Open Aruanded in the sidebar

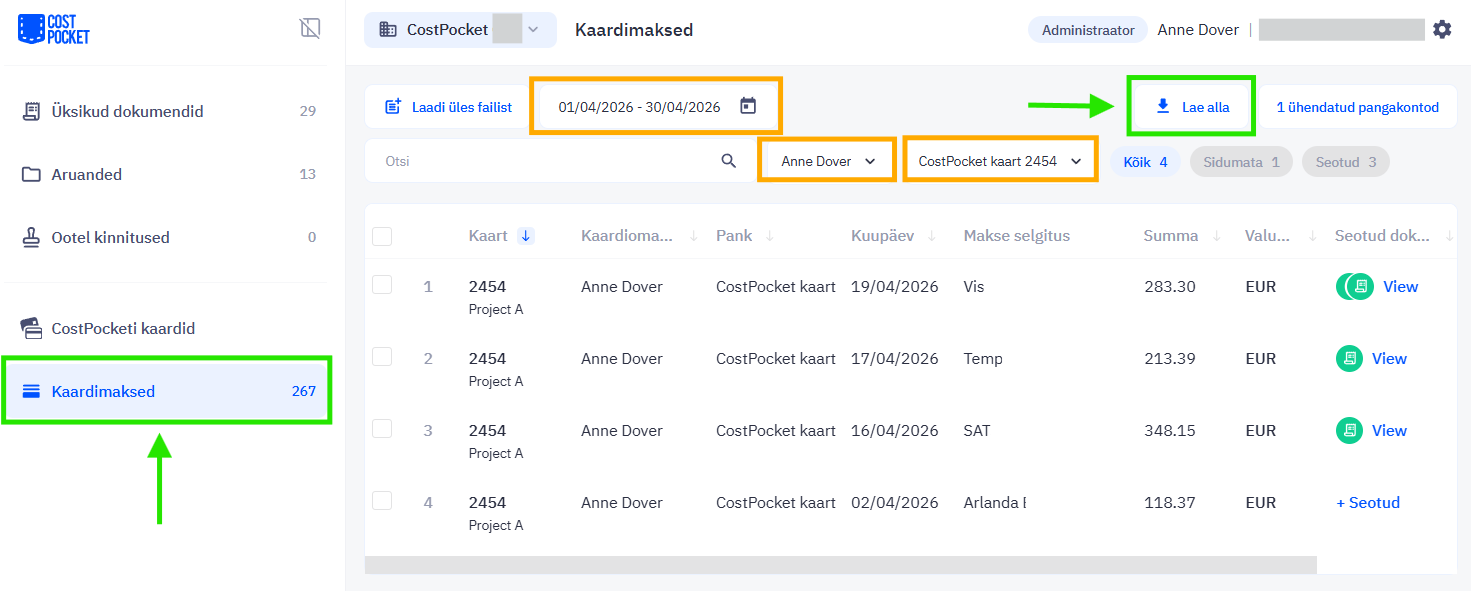87,175
